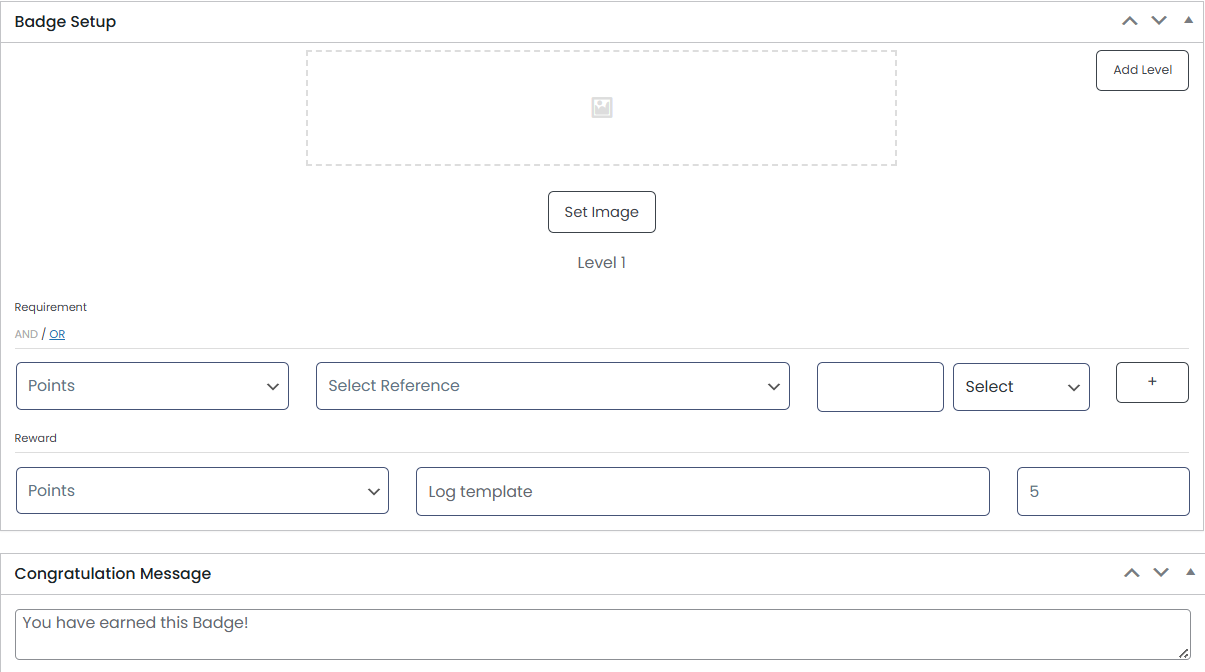
Task: Switch requirement logic to OR
Action: pyautogui.click(x=57, y=334)
